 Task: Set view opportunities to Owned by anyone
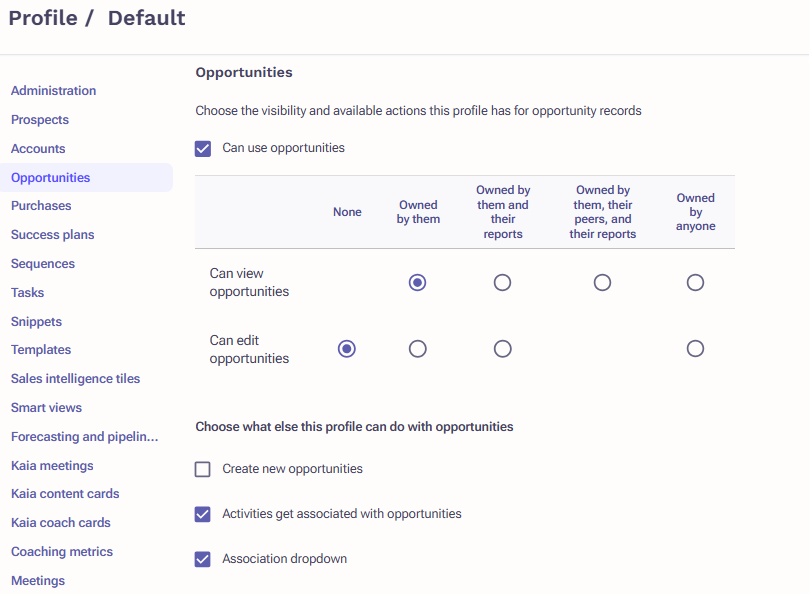[695, 282]
